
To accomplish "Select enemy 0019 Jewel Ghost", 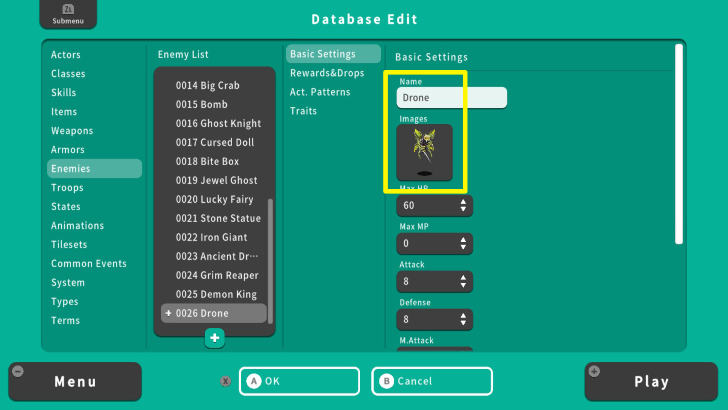I will click(x=214, y=181).
